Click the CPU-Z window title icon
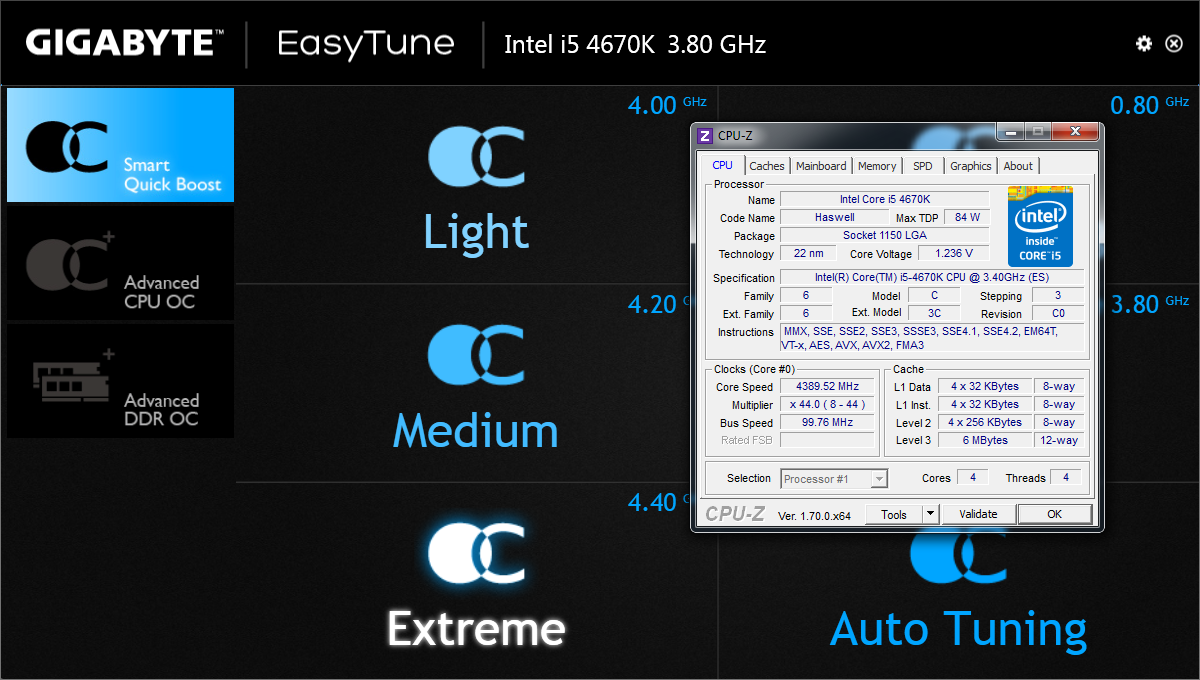 coord(705,135)
